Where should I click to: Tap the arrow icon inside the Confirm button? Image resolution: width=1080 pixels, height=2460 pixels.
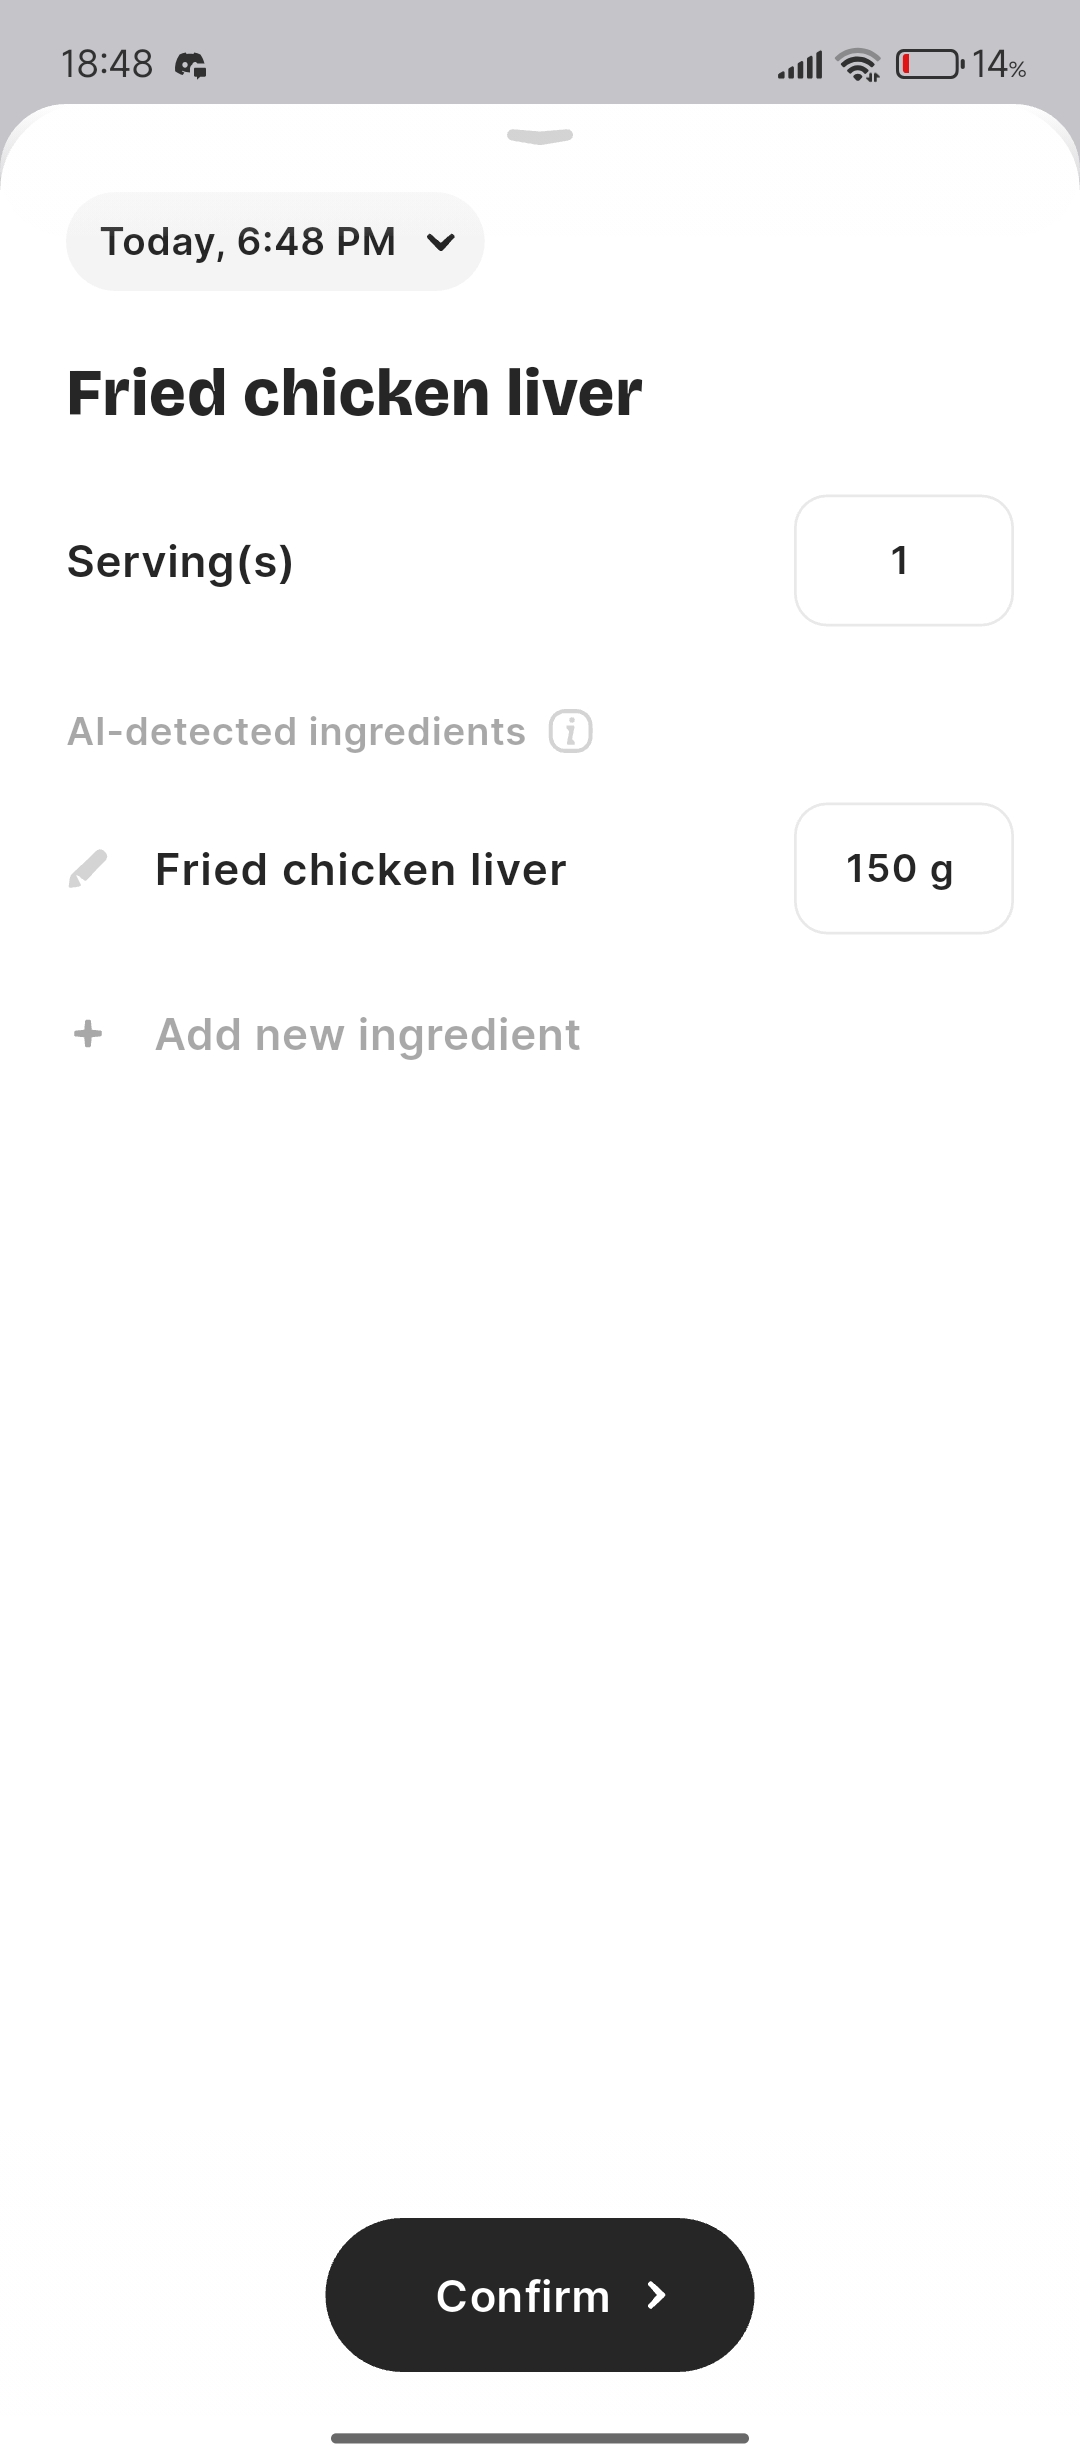pos(656,2295)
